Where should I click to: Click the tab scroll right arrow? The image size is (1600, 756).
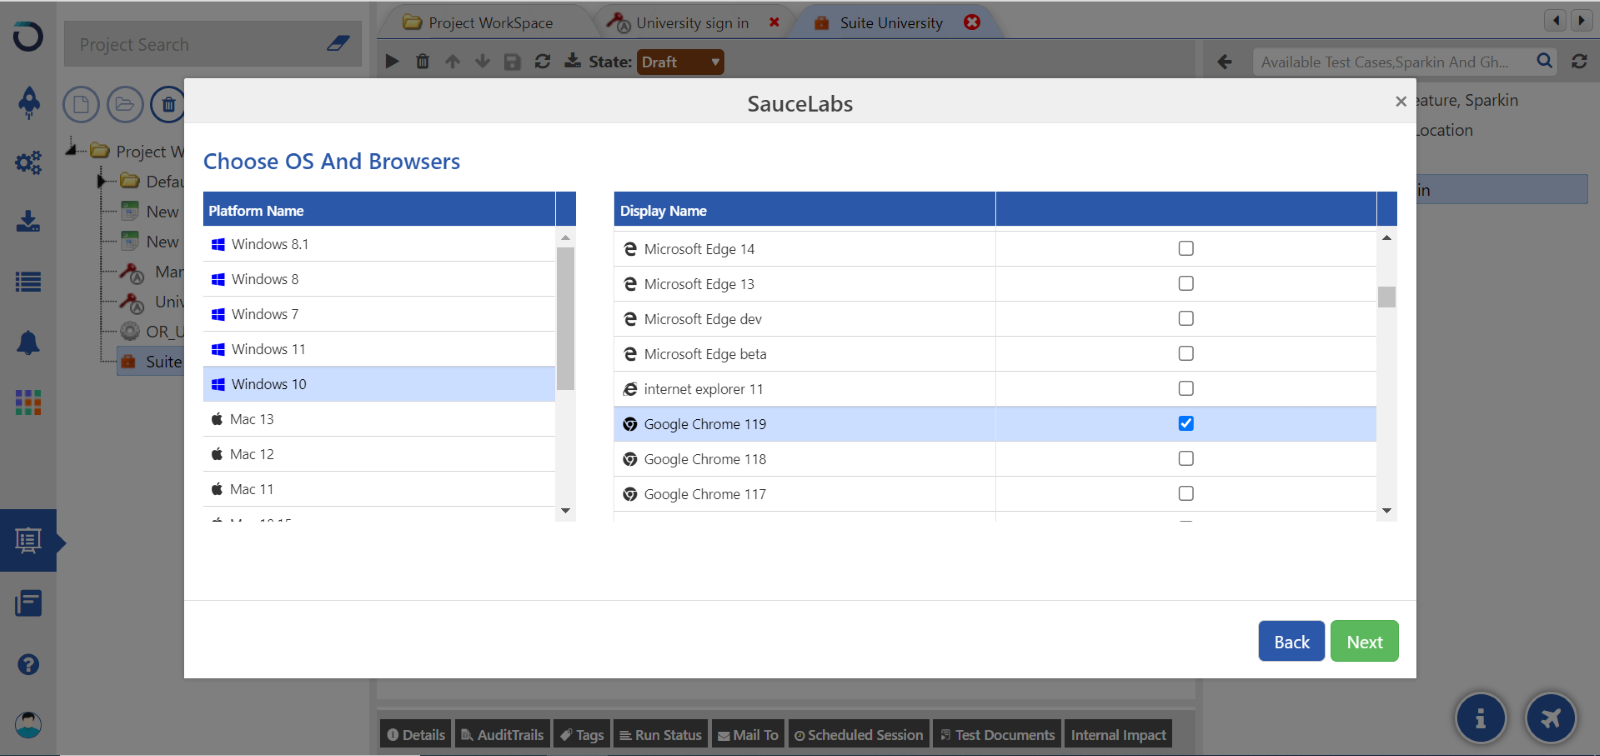pyautogui.click(x=1581, y=20)
